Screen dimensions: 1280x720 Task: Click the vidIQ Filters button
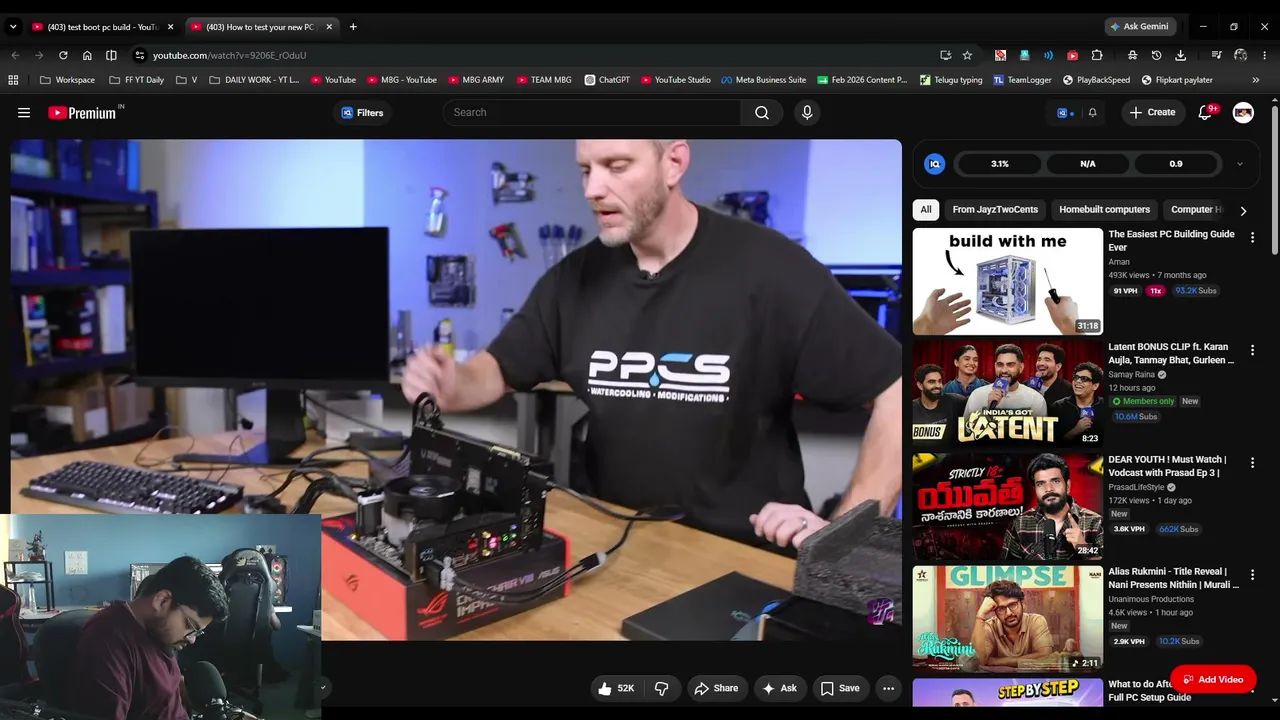coord(362,113)
